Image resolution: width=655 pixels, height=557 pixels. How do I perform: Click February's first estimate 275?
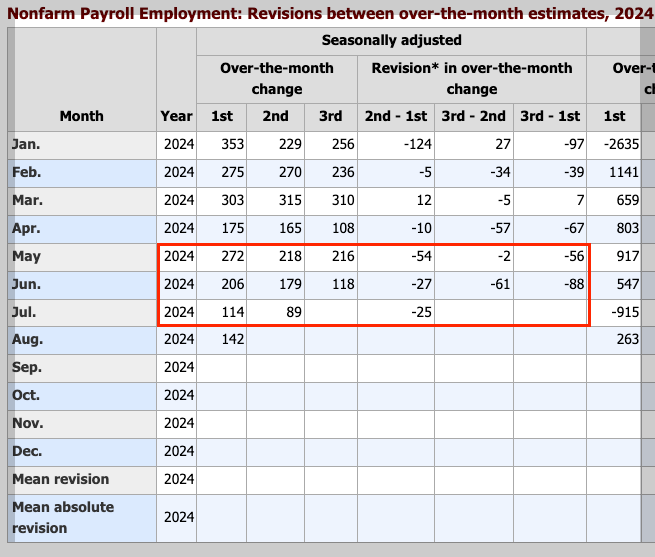(233, 172)
